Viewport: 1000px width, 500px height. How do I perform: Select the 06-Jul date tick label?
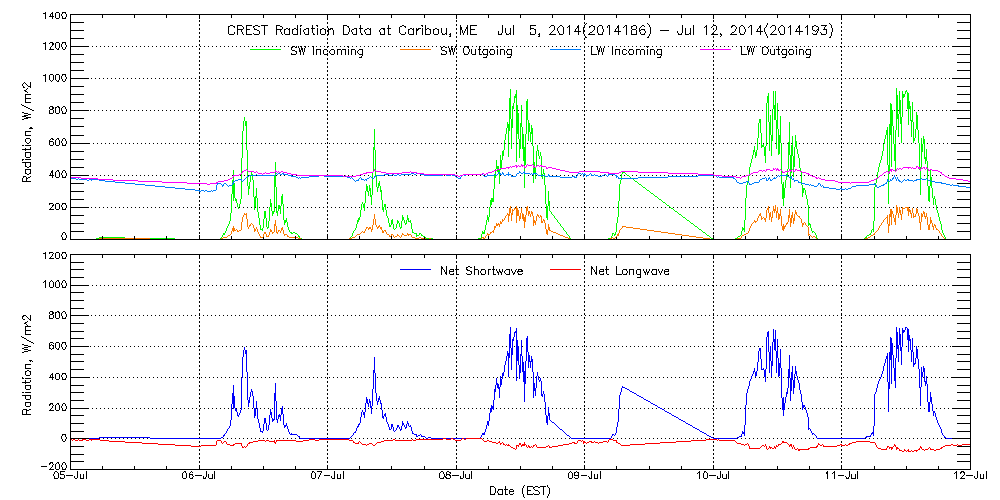[199, 477]
